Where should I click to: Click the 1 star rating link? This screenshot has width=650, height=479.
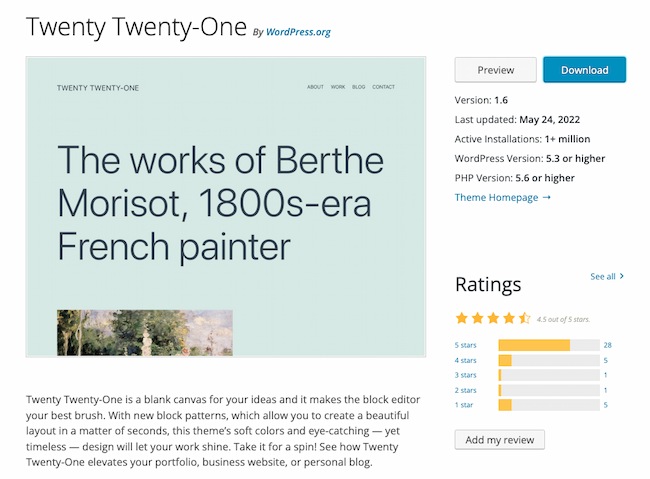[466, 405]
